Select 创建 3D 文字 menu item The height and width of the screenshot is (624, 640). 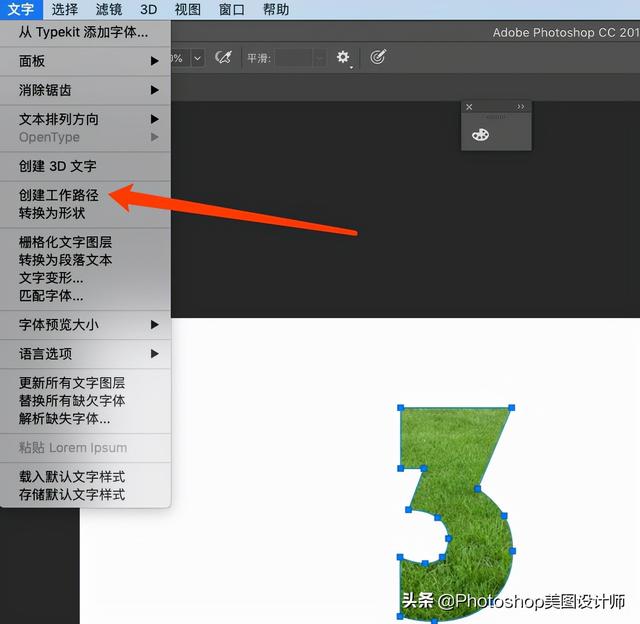point(85,166)
